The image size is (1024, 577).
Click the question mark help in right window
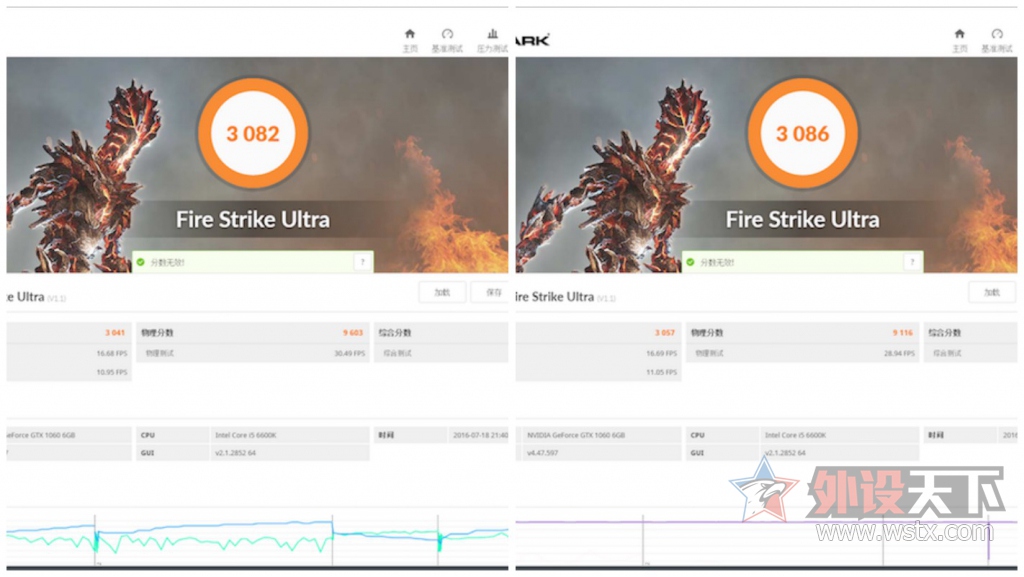point(912,262)
